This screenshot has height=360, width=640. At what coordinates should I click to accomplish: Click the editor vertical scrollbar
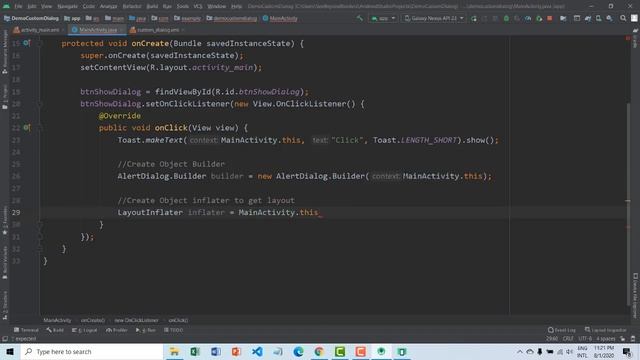[x=628, y=204]
